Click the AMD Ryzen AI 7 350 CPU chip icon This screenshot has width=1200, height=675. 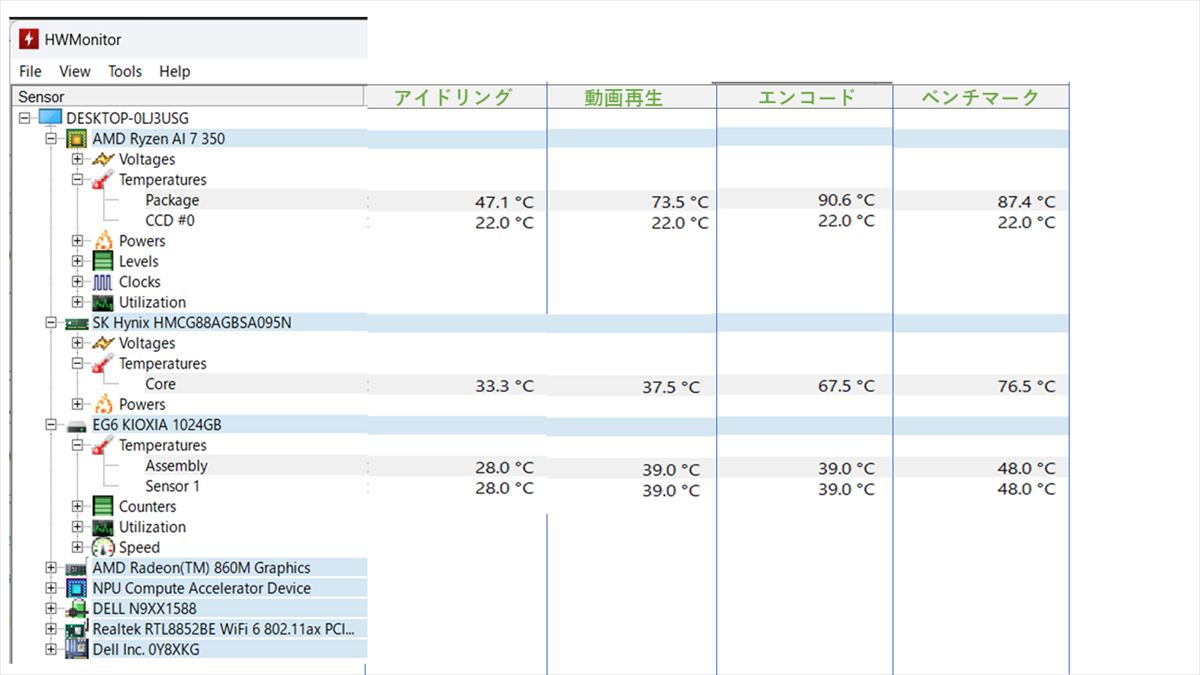(76, 139)
